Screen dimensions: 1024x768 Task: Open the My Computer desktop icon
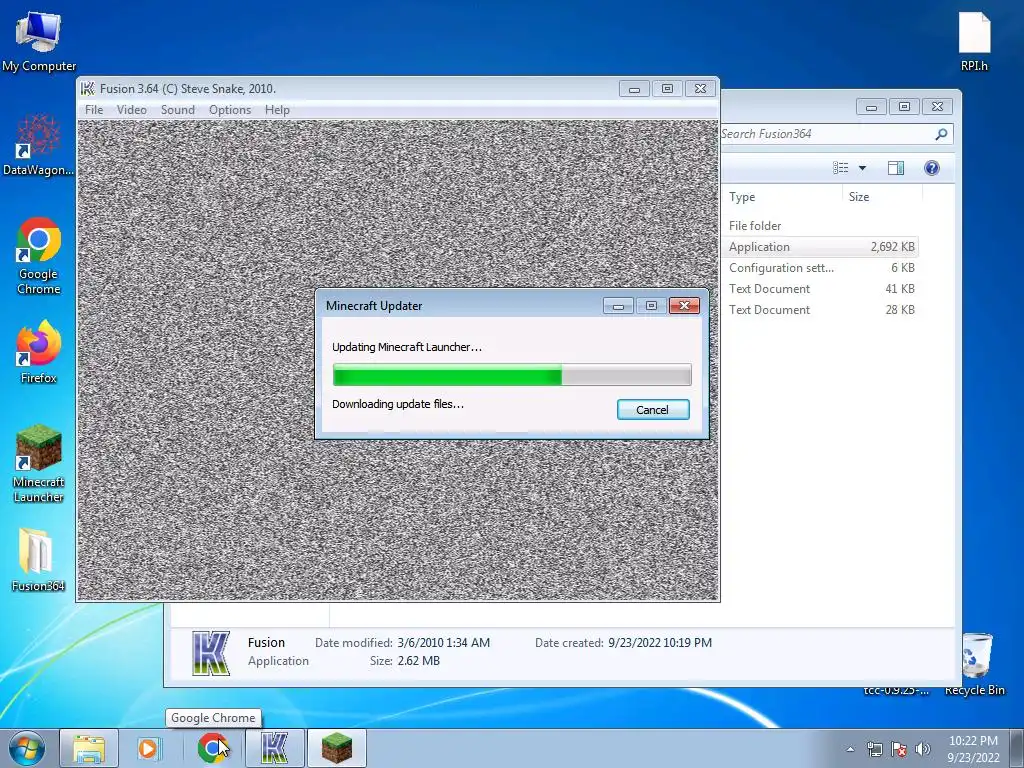39,41
